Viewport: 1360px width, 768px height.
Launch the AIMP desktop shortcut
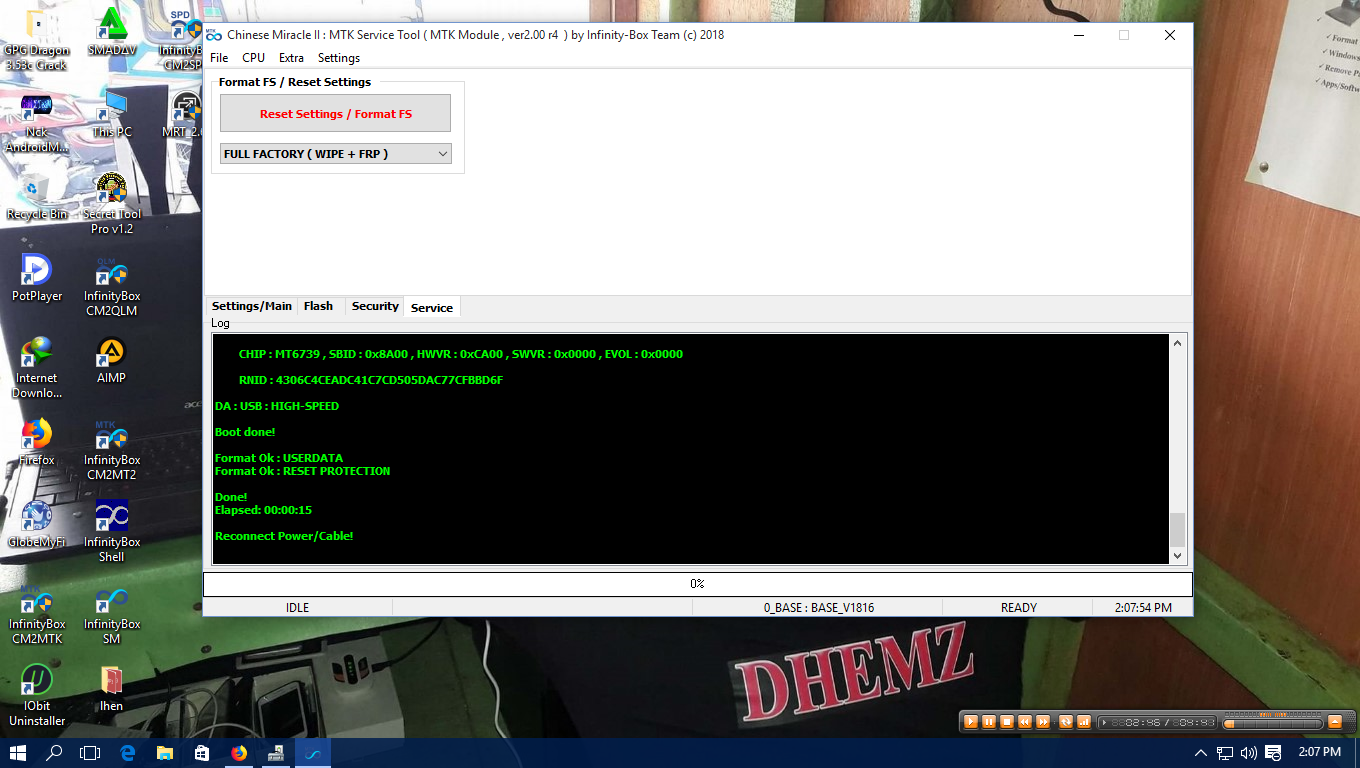click(111, 360)
